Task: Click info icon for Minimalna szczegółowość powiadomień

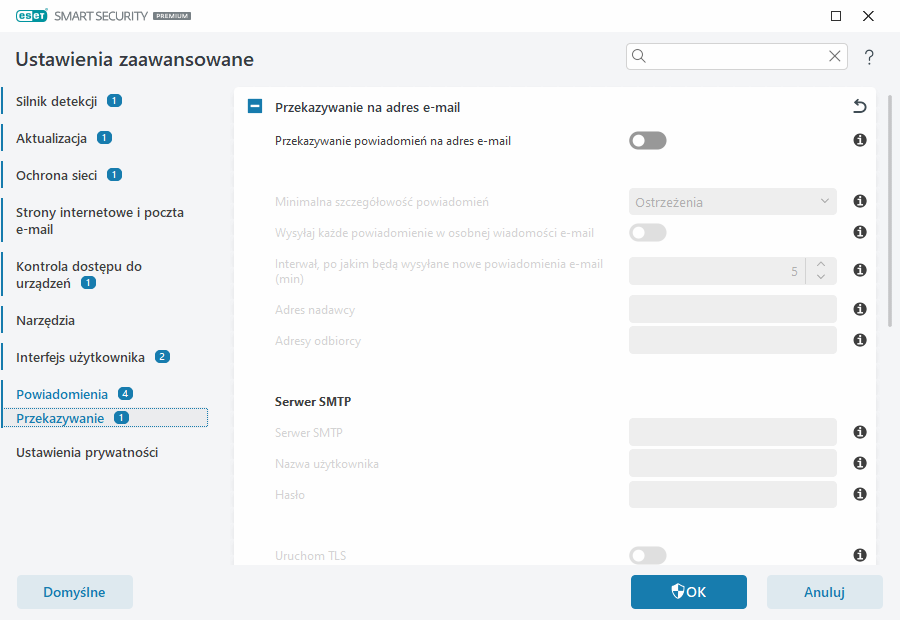Action: tap(859, 202)
